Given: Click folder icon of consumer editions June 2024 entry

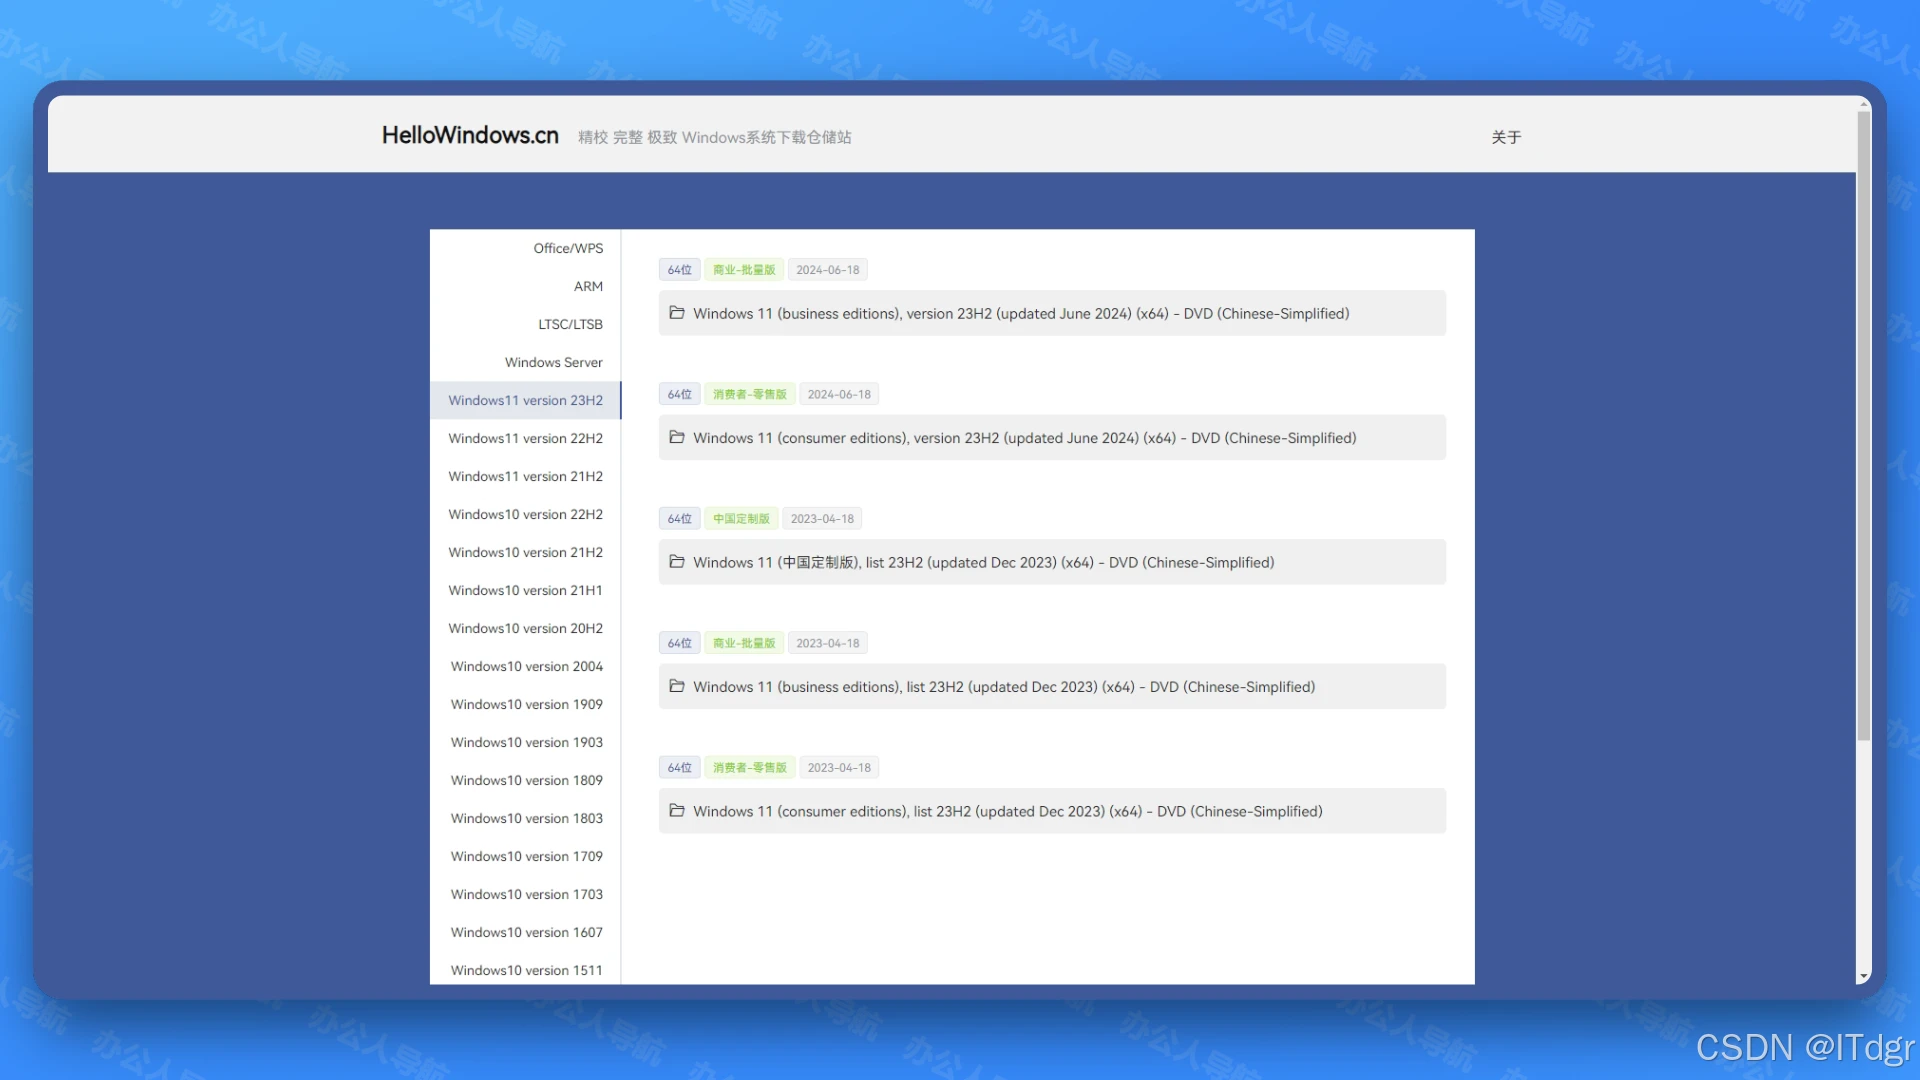Looking at the screenshot, I should (x=677, y=437).
